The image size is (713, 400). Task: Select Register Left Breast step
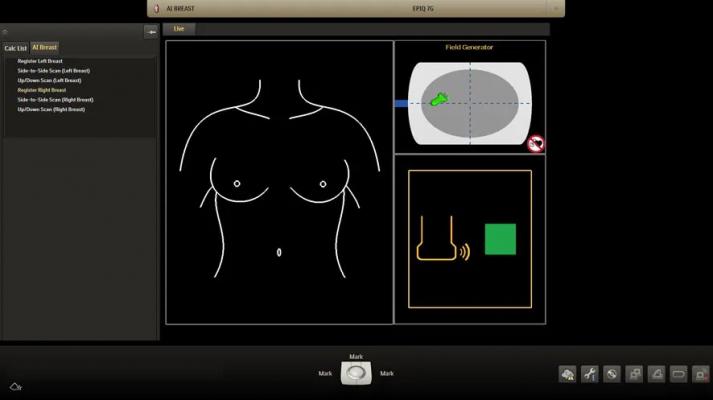[40, 61]
